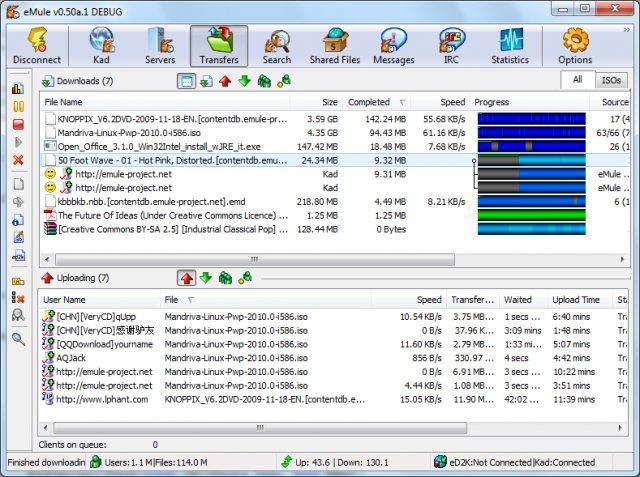640x477 pixels.
Task: Click the Users icon in status bar
Action: click(x=96, y=462)
